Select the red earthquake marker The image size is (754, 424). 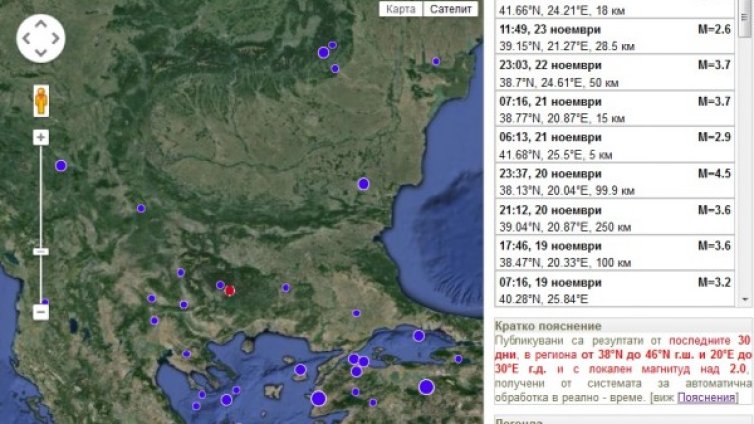pyautogui.click(x=230, y=290)
